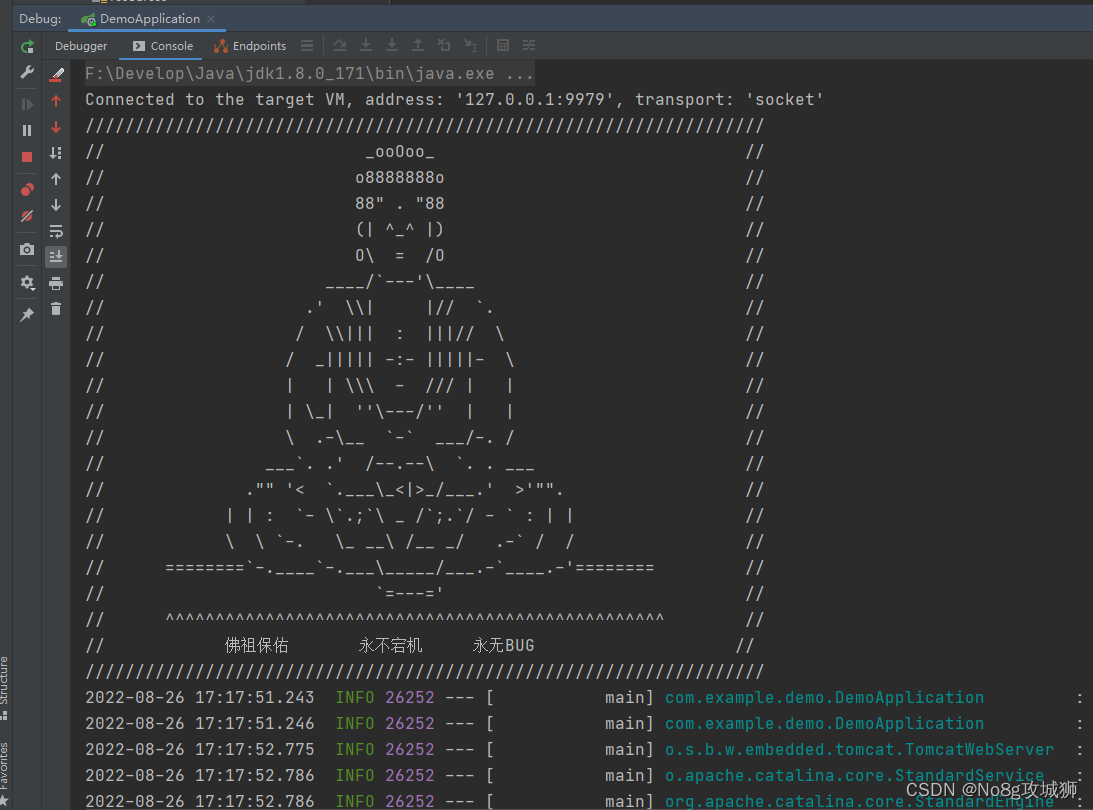
Task: Print console output with printer icon
Action: (56, 283)
